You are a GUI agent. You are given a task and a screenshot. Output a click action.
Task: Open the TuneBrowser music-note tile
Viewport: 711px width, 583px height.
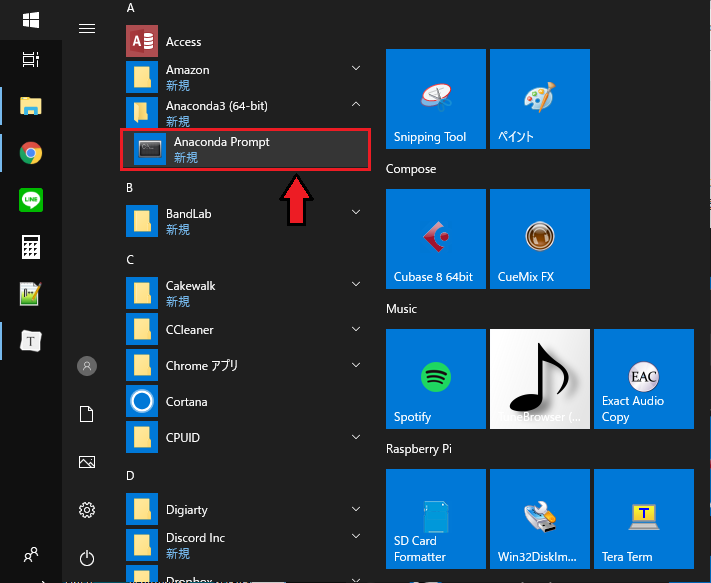pyautogui.click(x=540, y=379)
